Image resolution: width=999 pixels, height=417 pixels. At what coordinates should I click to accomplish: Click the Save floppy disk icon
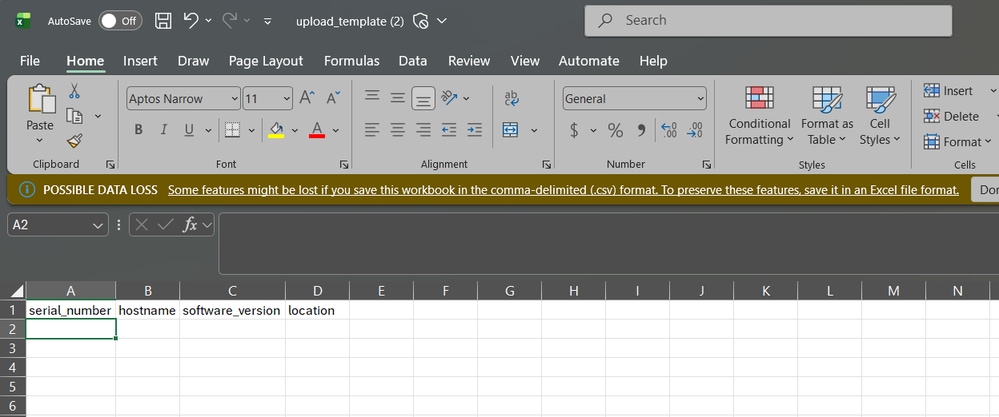(163, 21)
